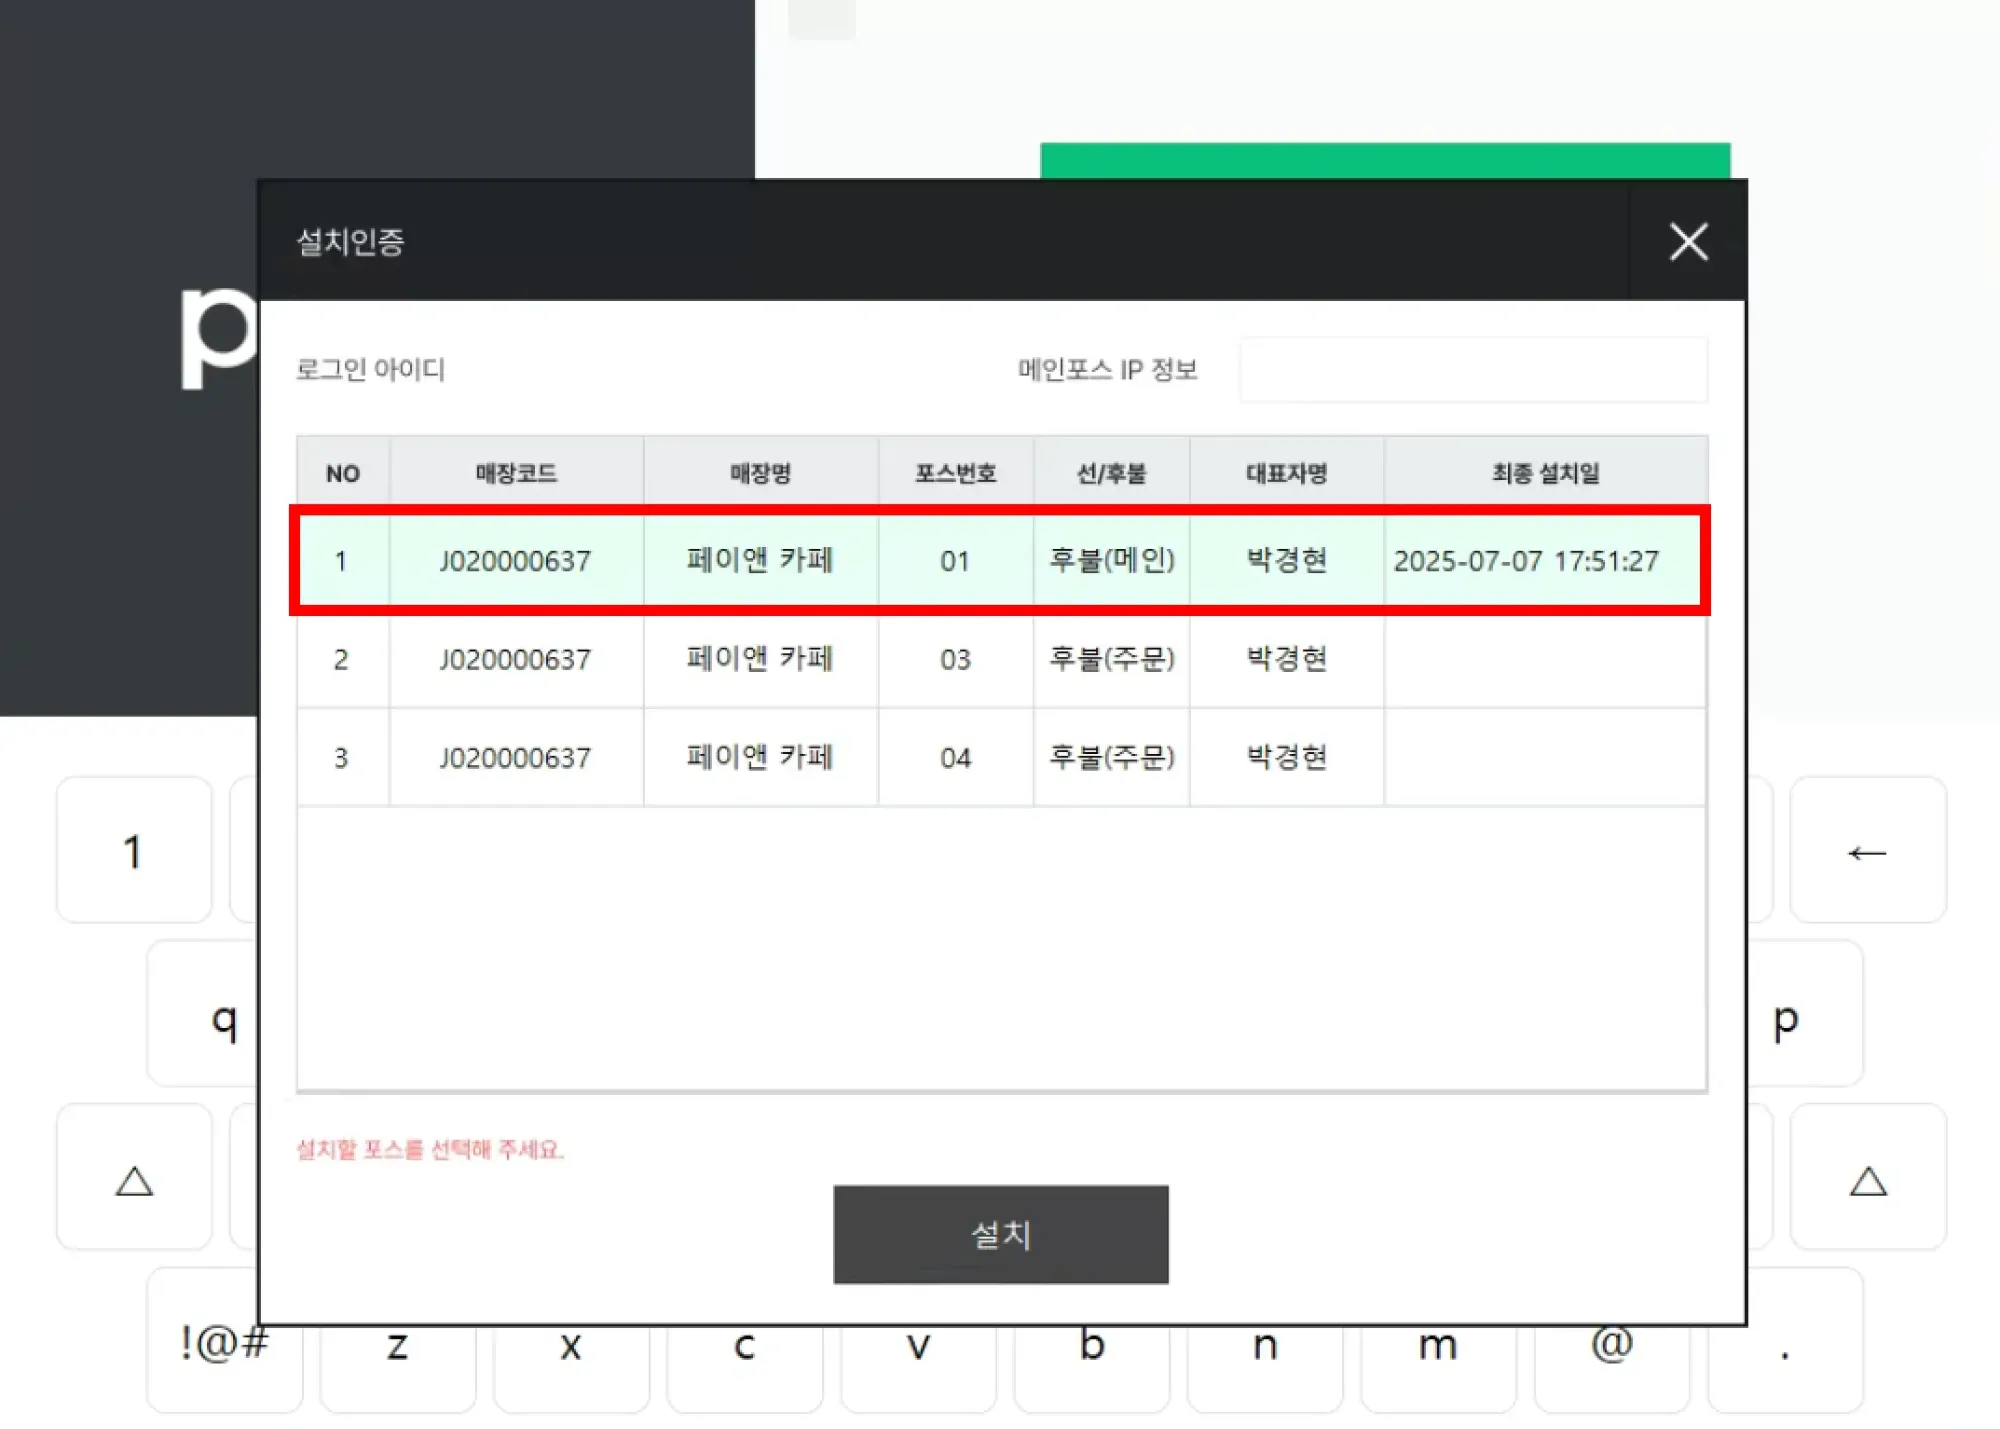This screenshot has height=1429, width=2000.
Task: Select row 3 with POS number 04
Action: [955, 757]
